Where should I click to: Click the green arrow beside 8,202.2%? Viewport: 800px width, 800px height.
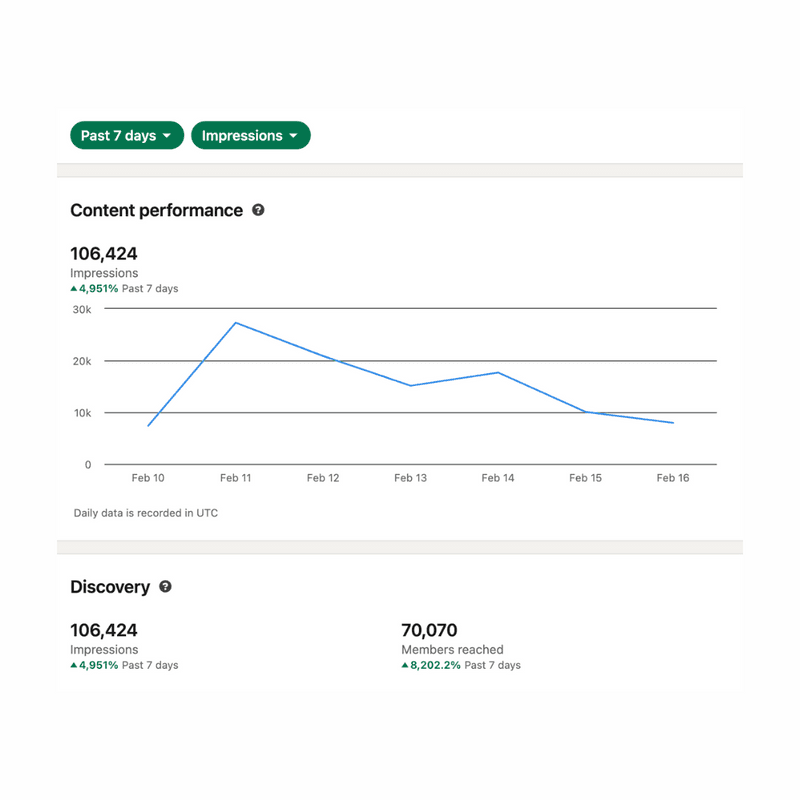pyautogui.click(x=405, y=665)
